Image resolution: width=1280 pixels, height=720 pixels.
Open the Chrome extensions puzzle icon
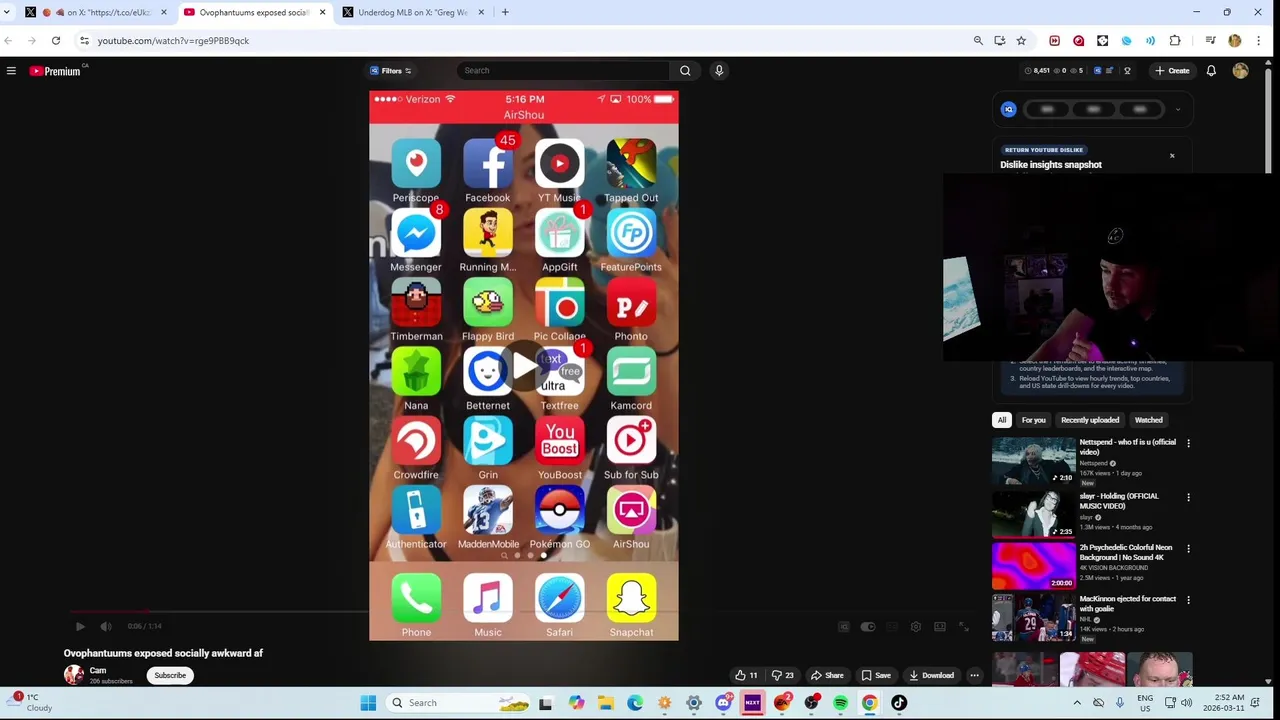click(x=1175, y=41)
